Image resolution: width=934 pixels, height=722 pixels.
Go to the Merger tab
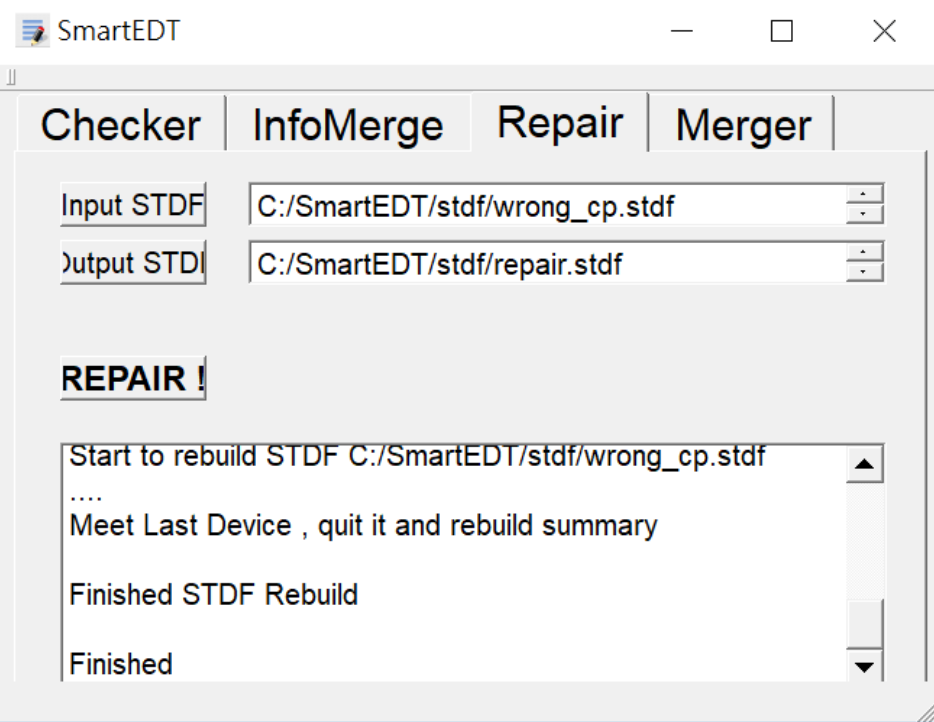pyautogui.click(x=743, y=125)
